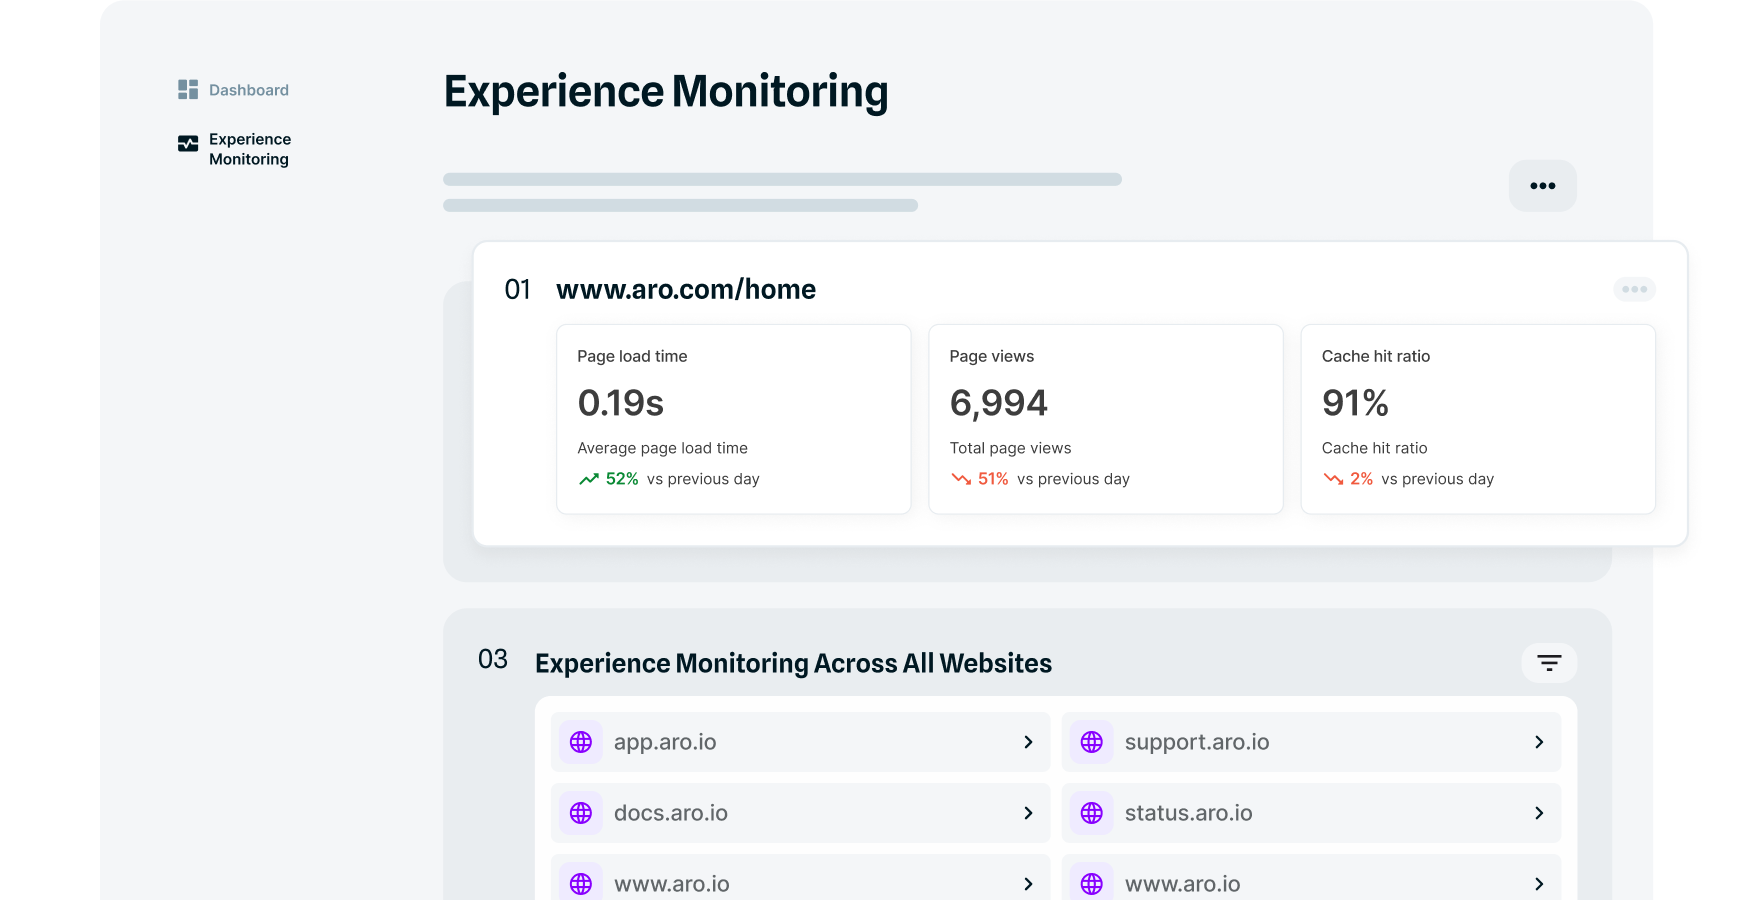Click the globe icon beside app.aro.io
Image resolution: width=1754 pixels, height=900 pixels.
point(581,742)
